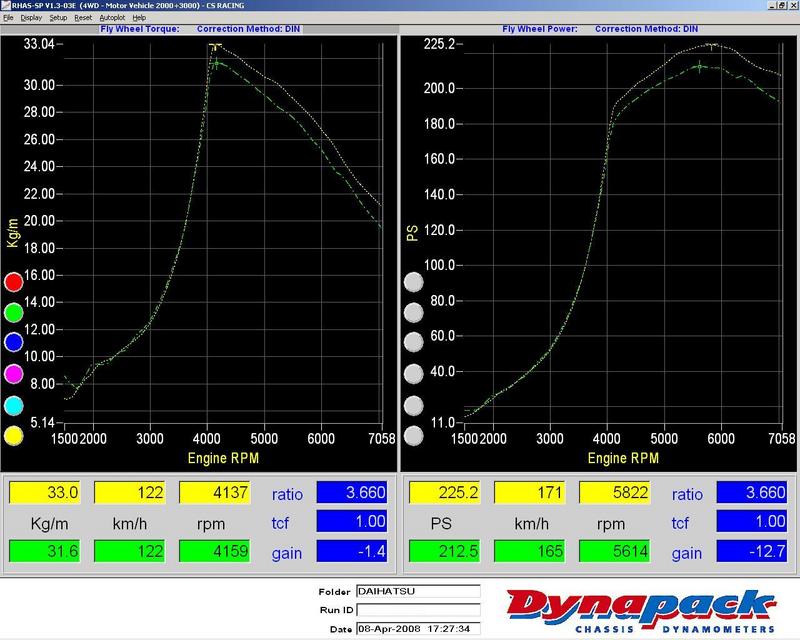The width and height of the screenshot is (800, 640).
Task: Open the Autoplot menu
Action: pyautogui.click(x=112, y=17)
